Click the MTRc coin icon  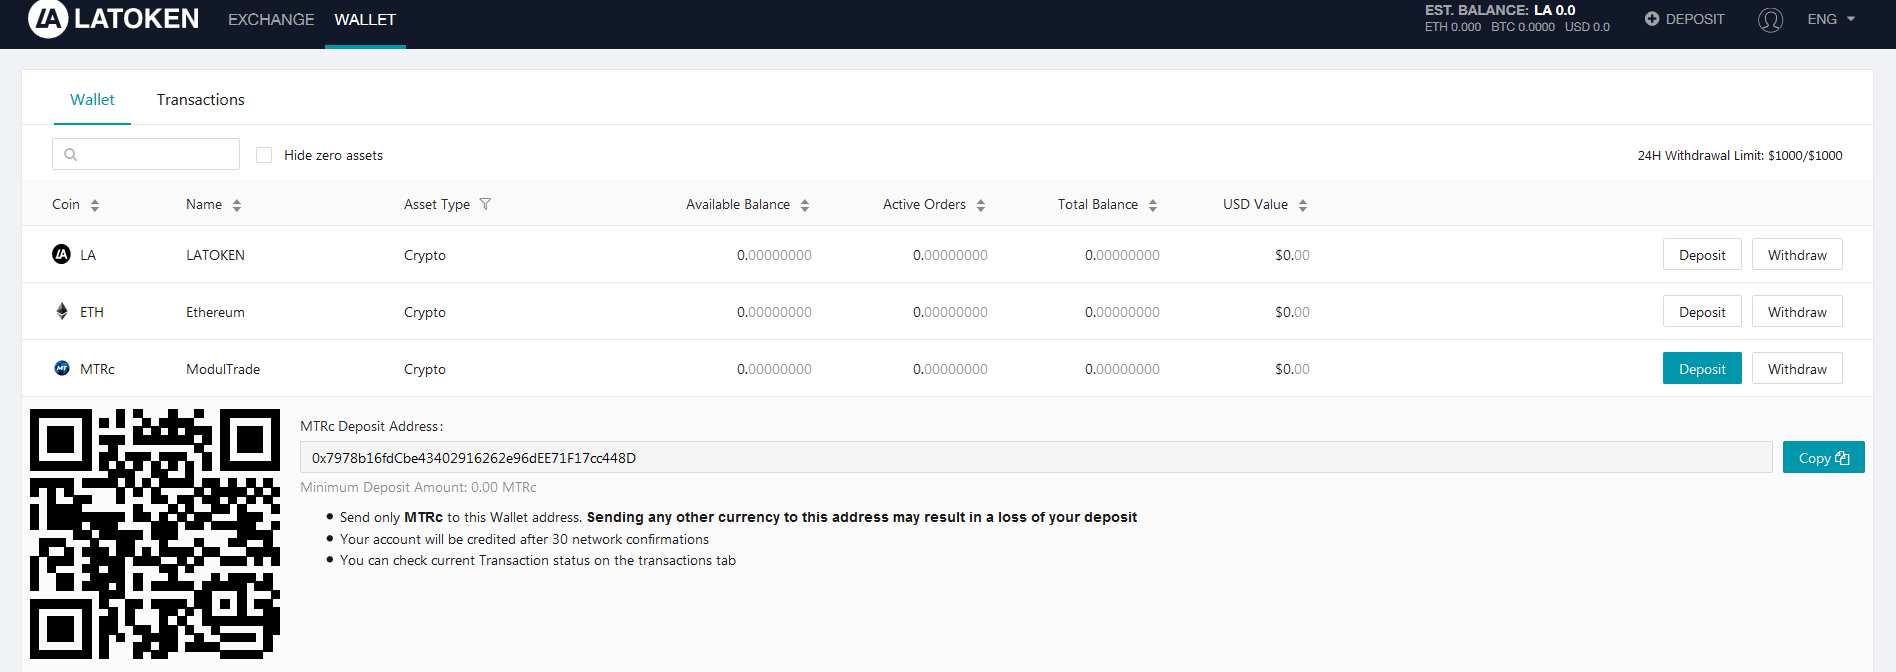[62, 368]
